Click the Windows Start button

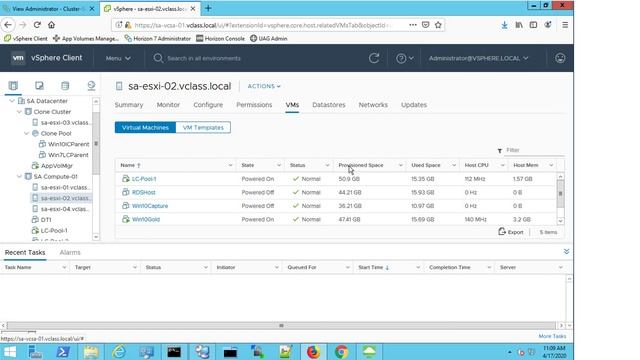click(x=9, y=352)
